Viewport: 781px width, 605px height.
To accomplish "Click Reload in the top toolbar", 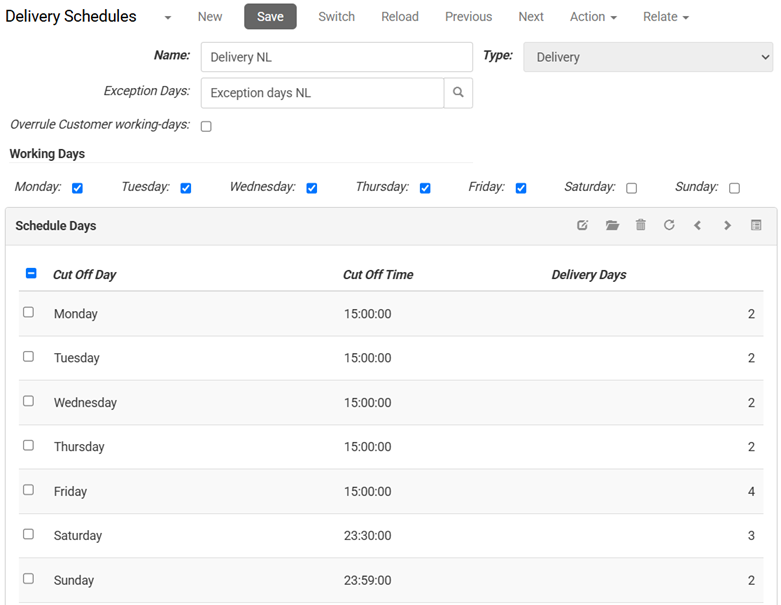I will pos(400,17).
